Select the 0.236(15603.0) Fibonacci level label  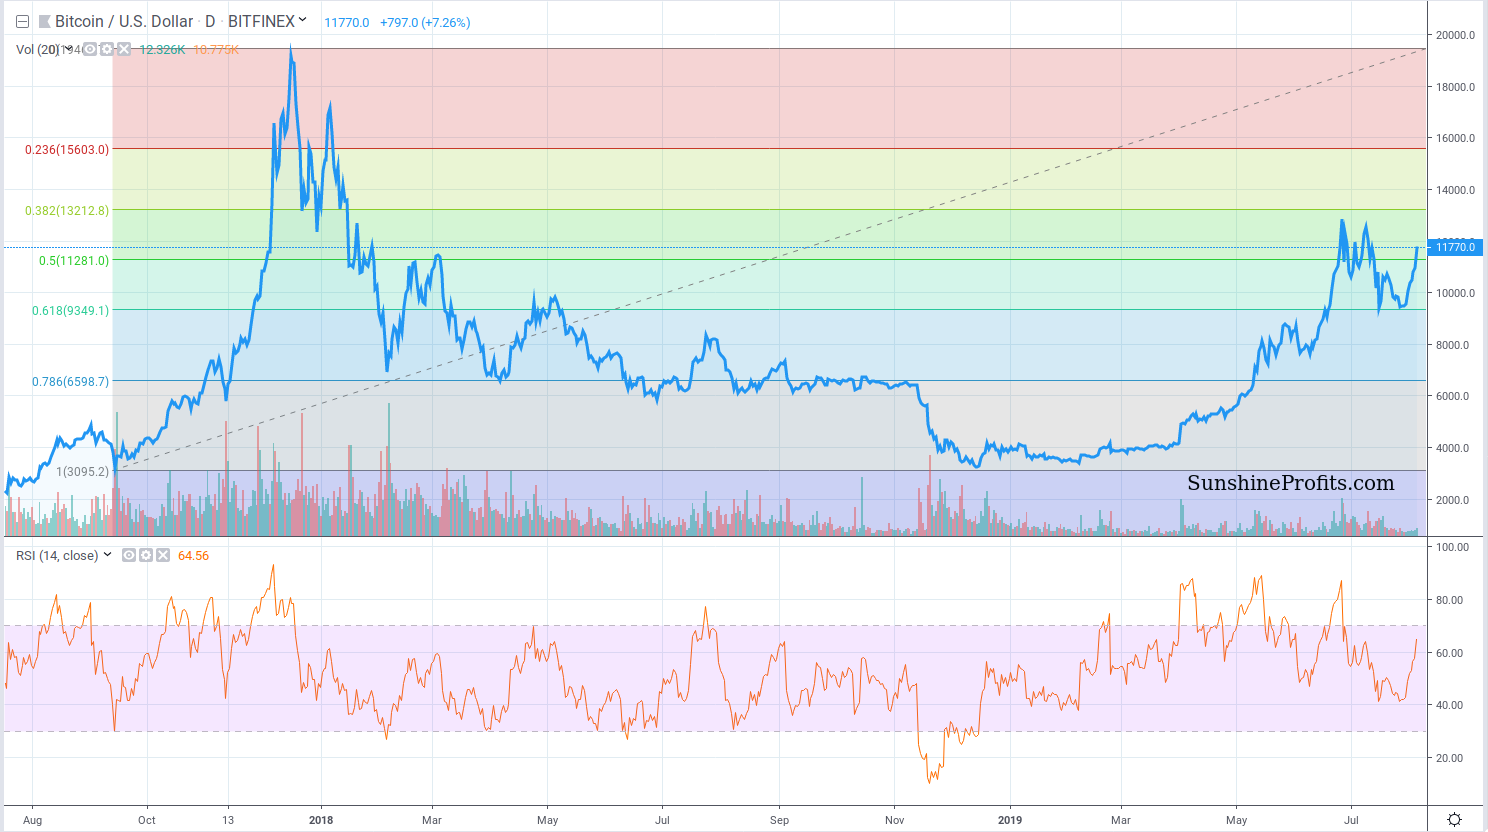tap(67, 149)
